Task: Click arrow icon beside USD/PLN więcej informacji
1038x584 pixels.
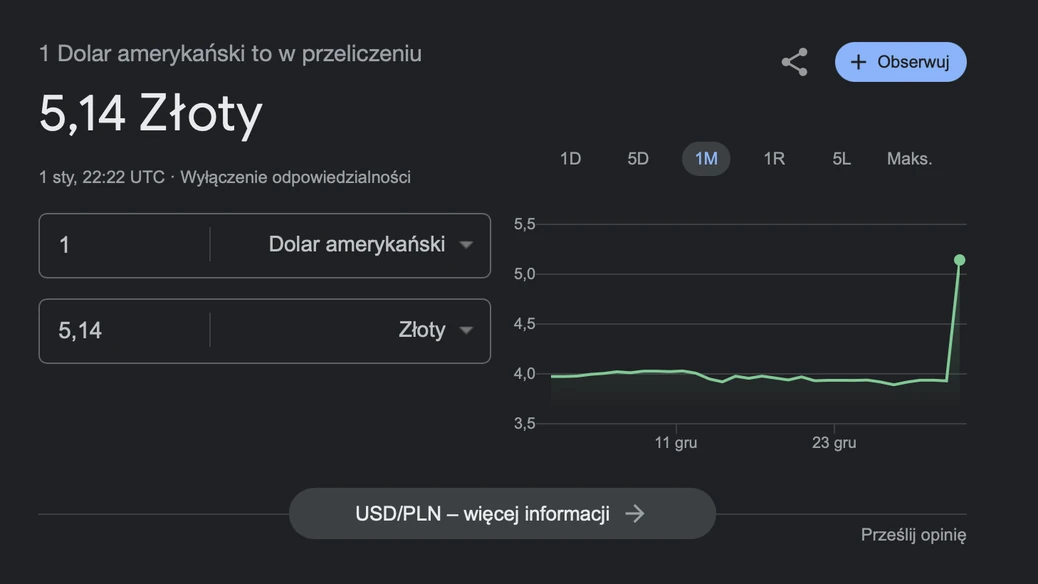Action: [635, 513]
